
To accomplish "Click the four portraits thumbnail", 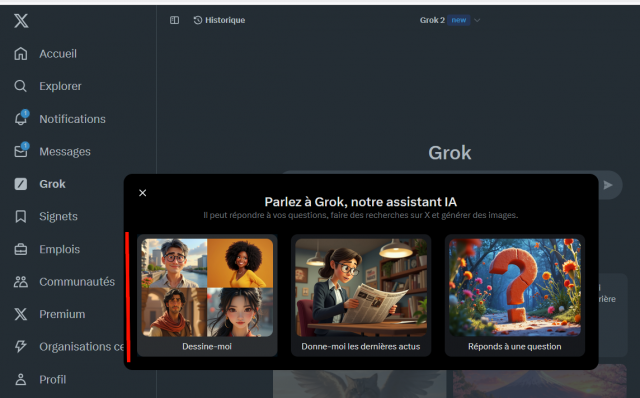I will coord(207,288).
